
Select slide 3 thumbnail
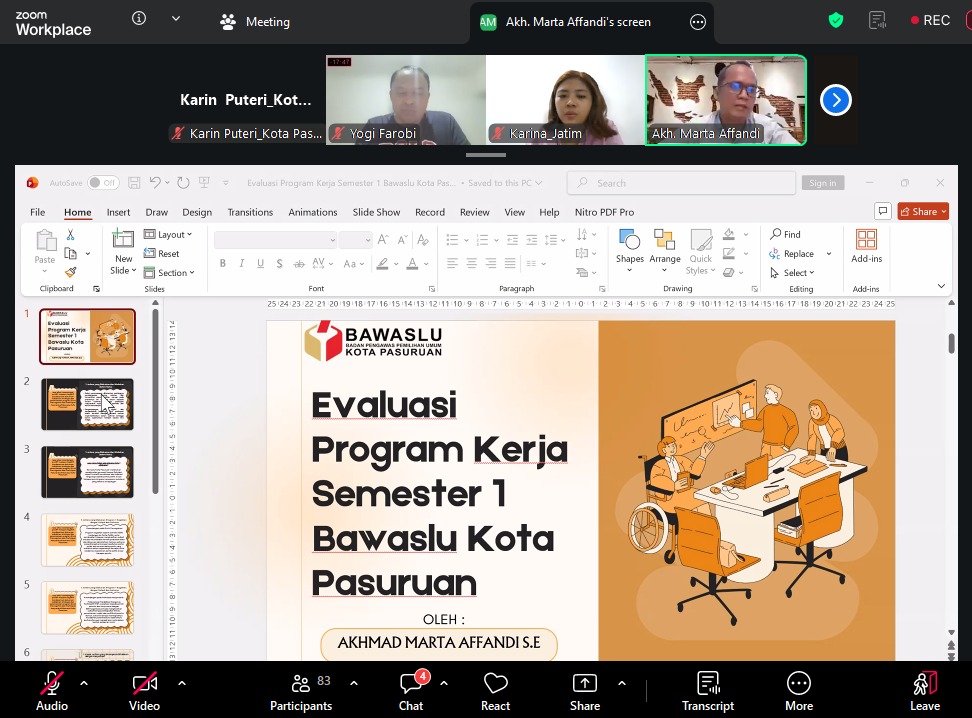click(87, 472)
